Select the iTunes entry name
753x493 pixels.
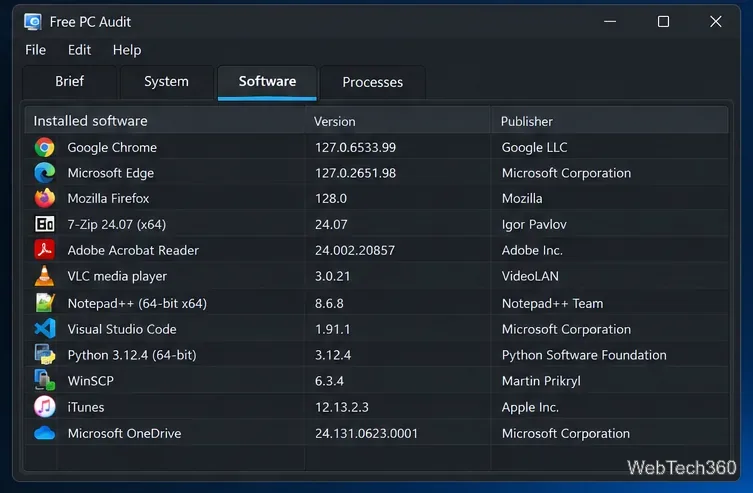86,407
